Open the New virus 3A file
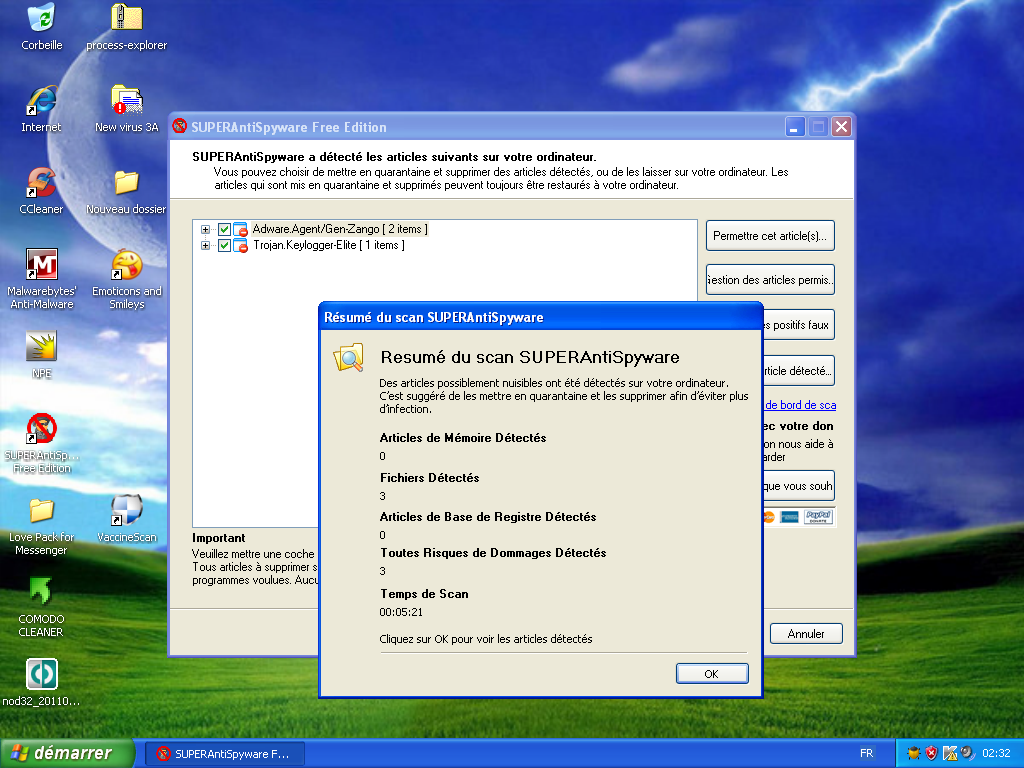The height and width of the screenshot is (768, 1024). (127, 101)
